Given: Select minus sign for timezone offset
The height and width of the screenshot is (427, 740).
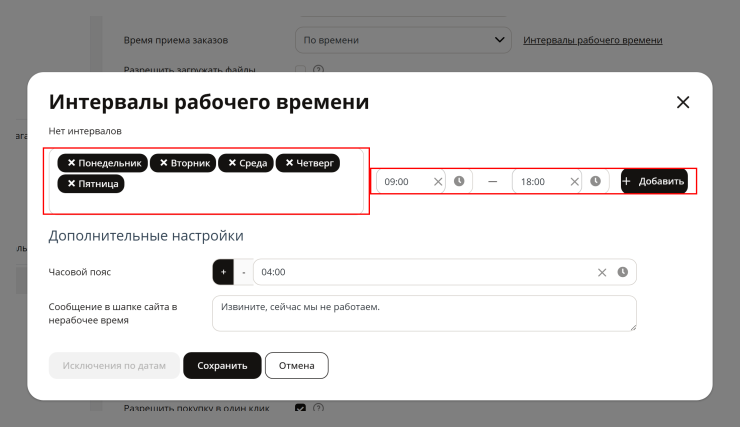Looking at the screenshot, I should [x=244, y=272].
